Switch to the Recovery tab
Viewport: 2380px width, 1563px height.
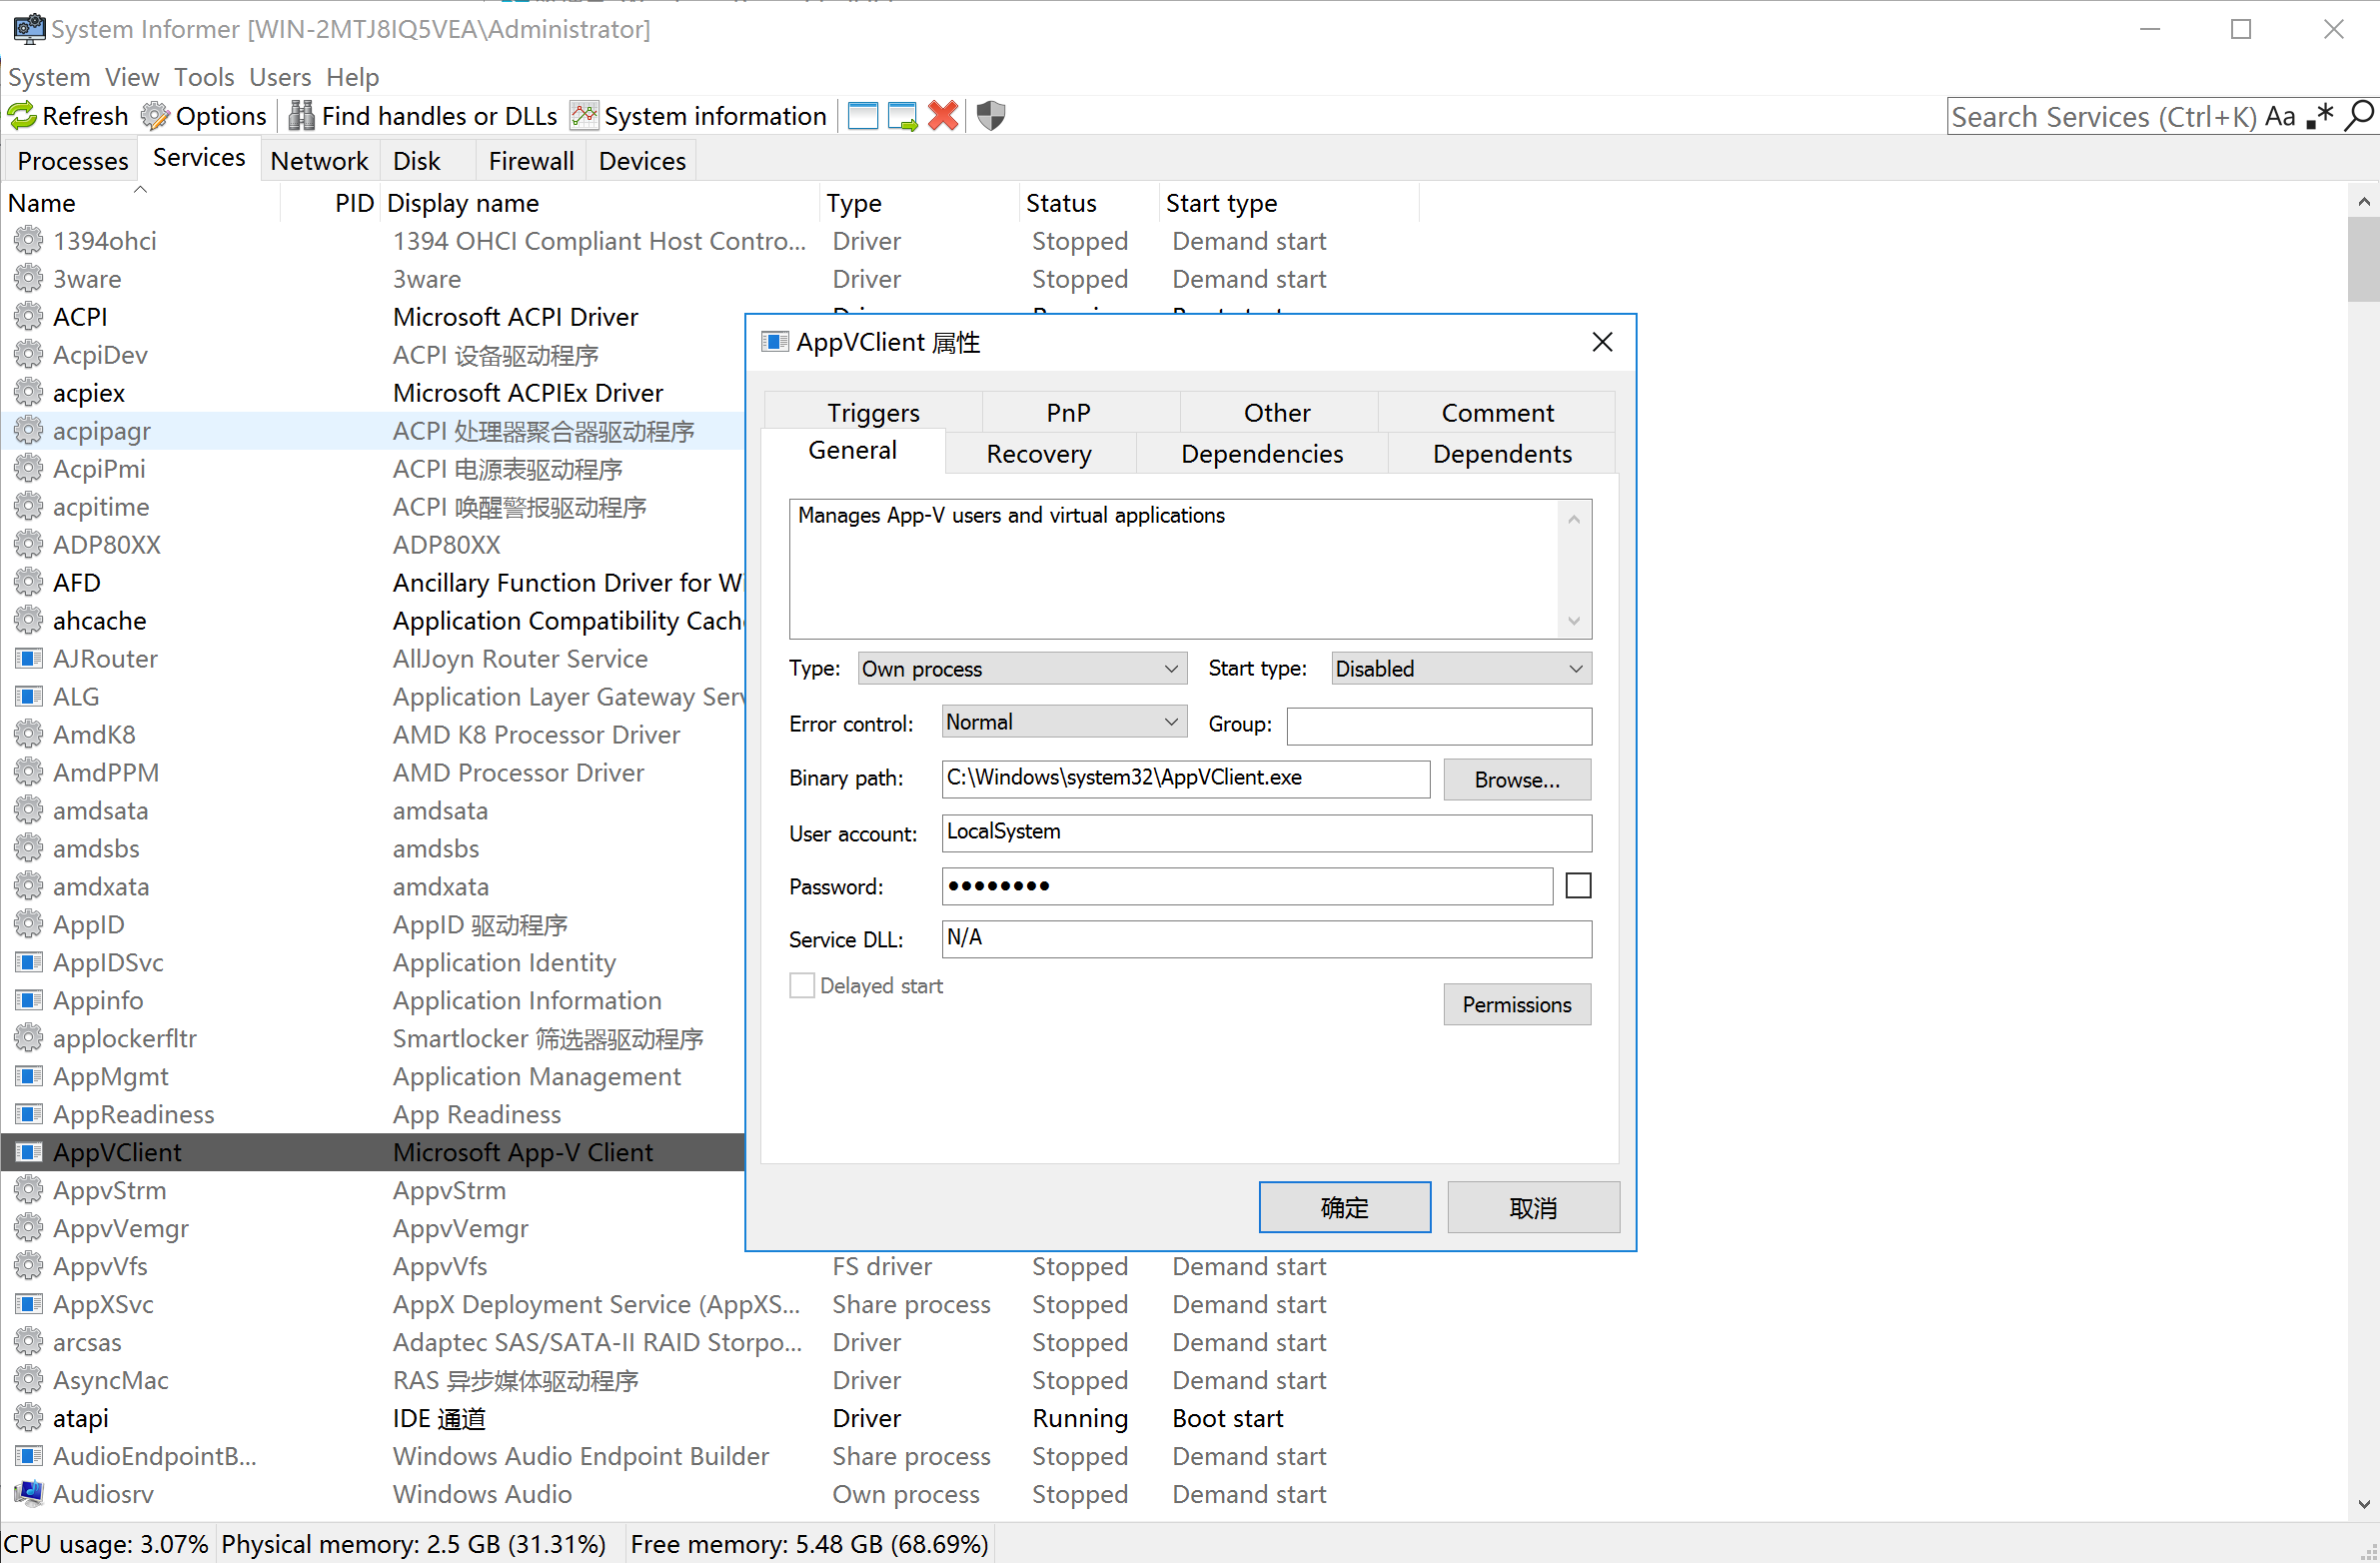[1038, 454]
